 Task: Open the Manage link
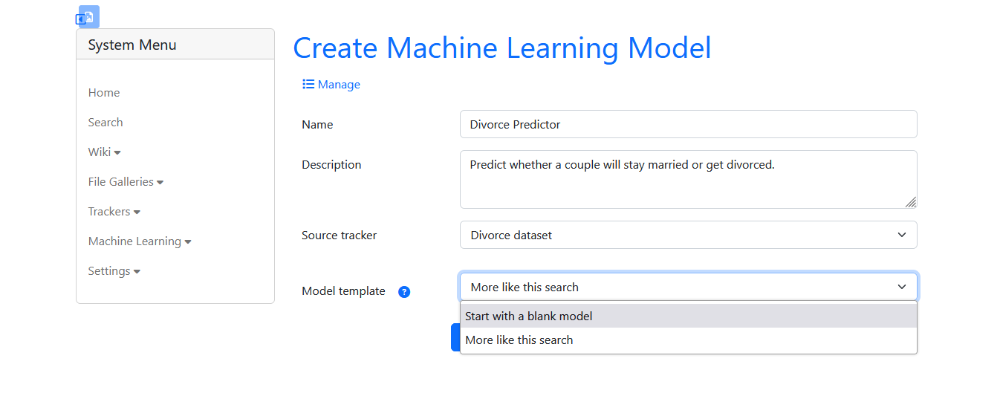(331, 84)
